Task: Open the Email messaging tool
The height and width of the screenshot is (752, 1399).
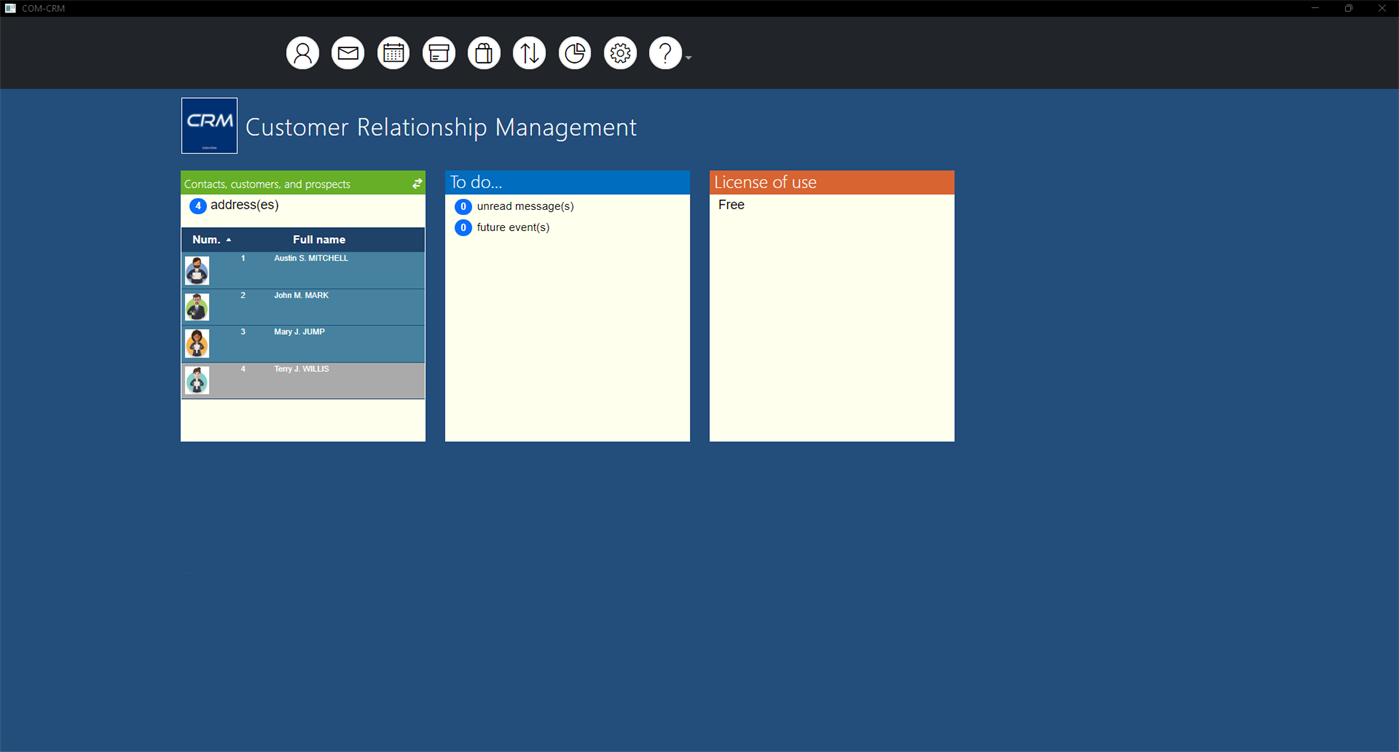Action: click(347, 52)
